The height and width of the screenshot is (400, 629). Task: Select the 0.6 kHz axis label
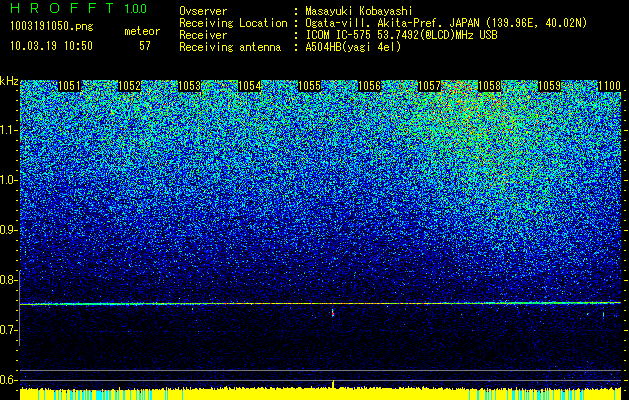[8, 380]
